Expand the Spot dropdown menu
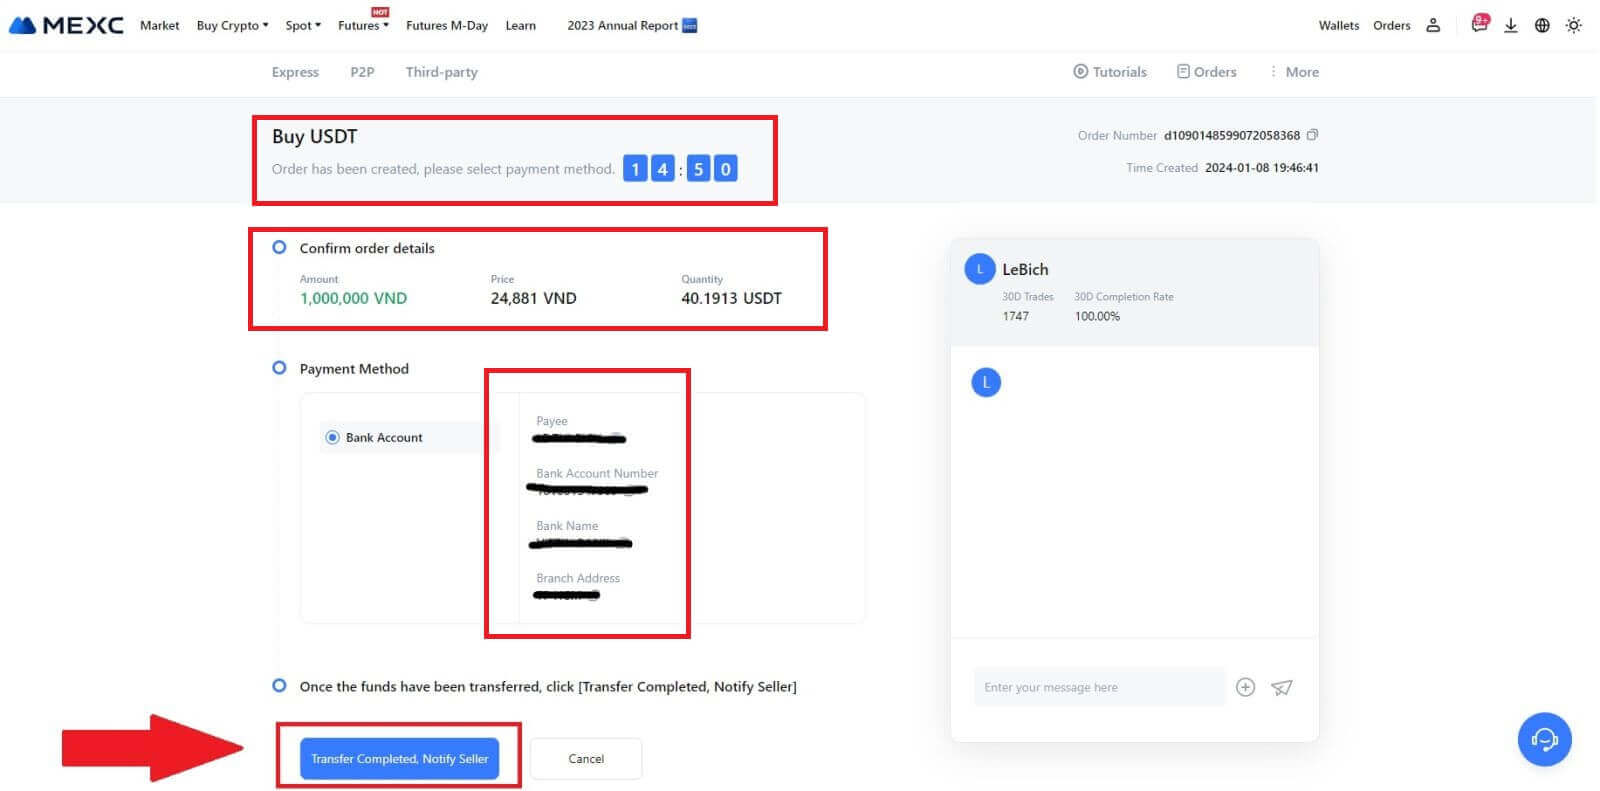Viewport: 1600px width, 791px height. (x=303, y=25)
